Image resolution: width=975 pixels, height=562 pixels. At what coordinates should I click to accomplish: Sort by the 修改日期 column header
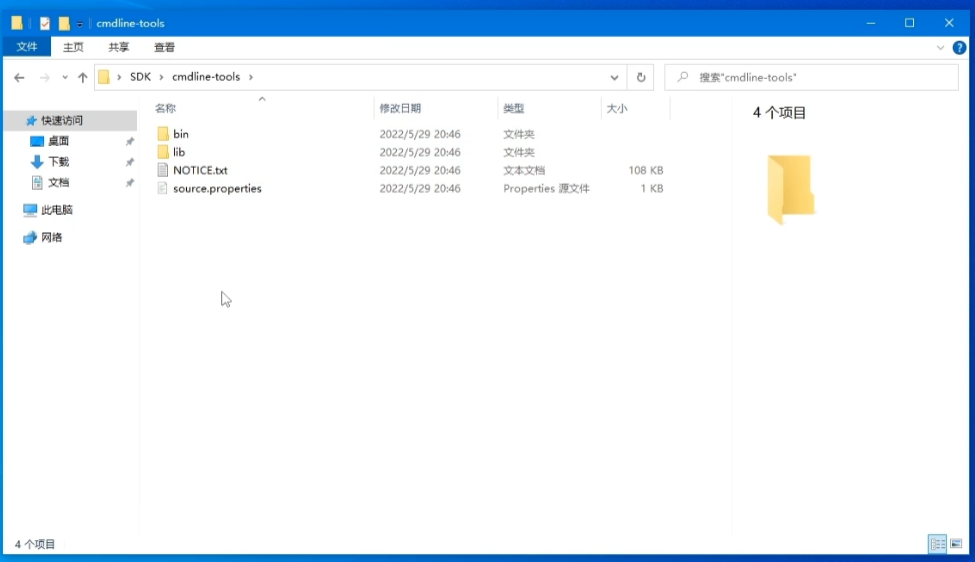click(400, 108)
